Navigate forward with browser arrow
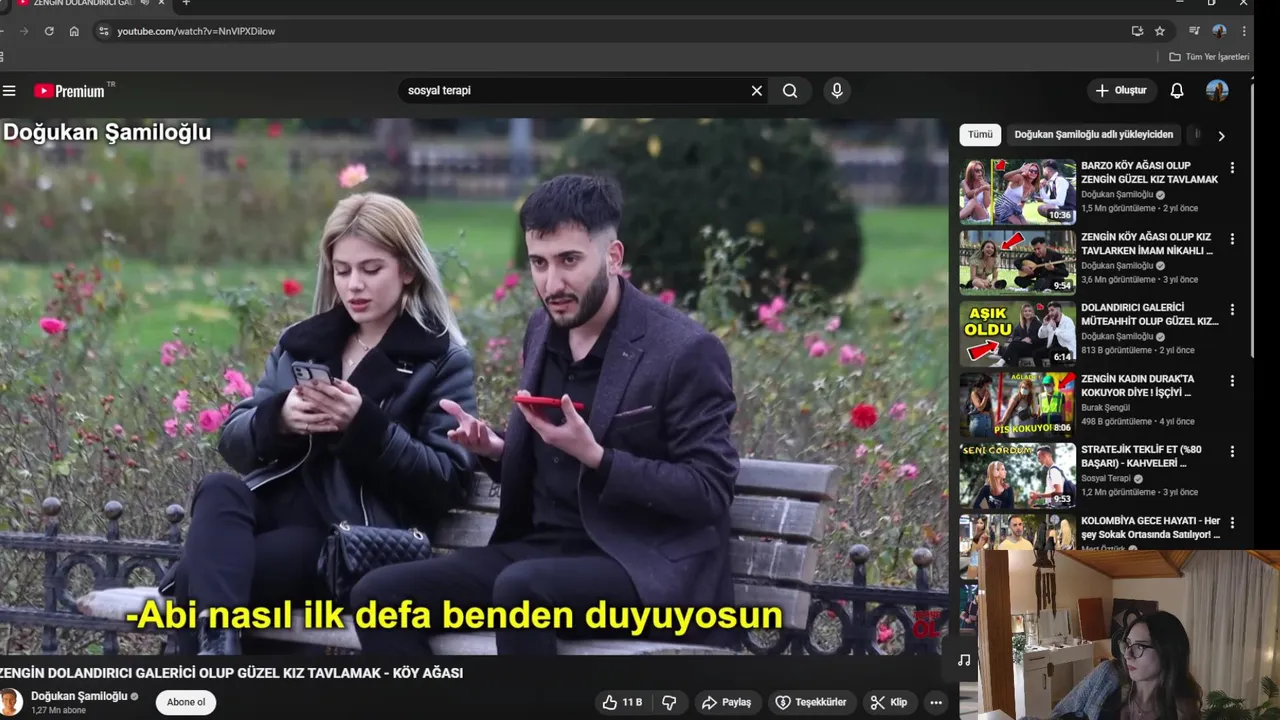Screen dimensions: 1280x720 (x=24, y=31)
